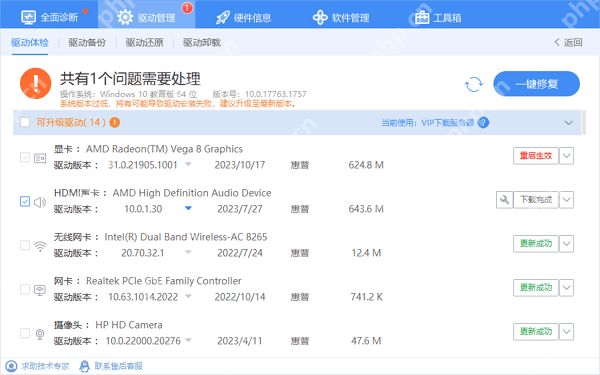This screenshot has width=600, height=375.
Task: Toggle the HP HD Camera checkbox
Action: (25, 333)
